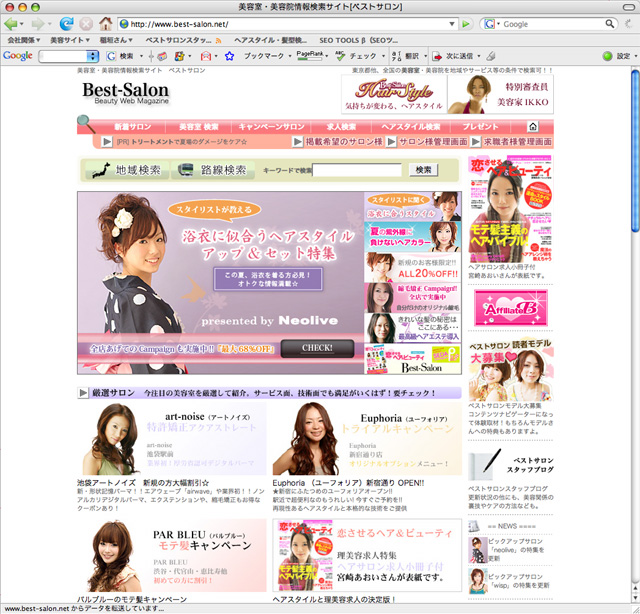Click the site icon in the URL bar
This screenshot has width=640, height=614.
124,24
